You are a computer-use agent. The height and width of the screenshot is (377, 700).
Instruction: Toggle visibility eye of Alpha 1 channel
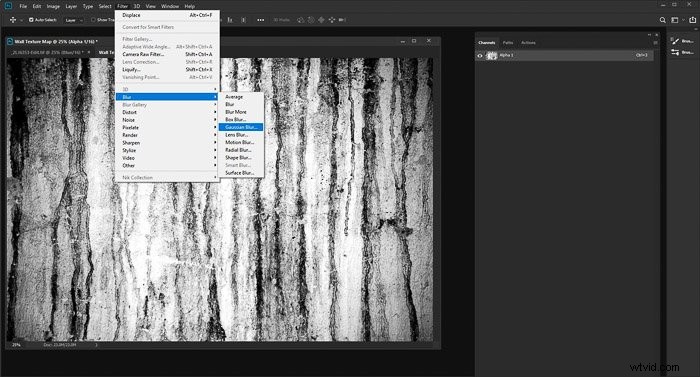pyautogui.click(x=480, y=56)
